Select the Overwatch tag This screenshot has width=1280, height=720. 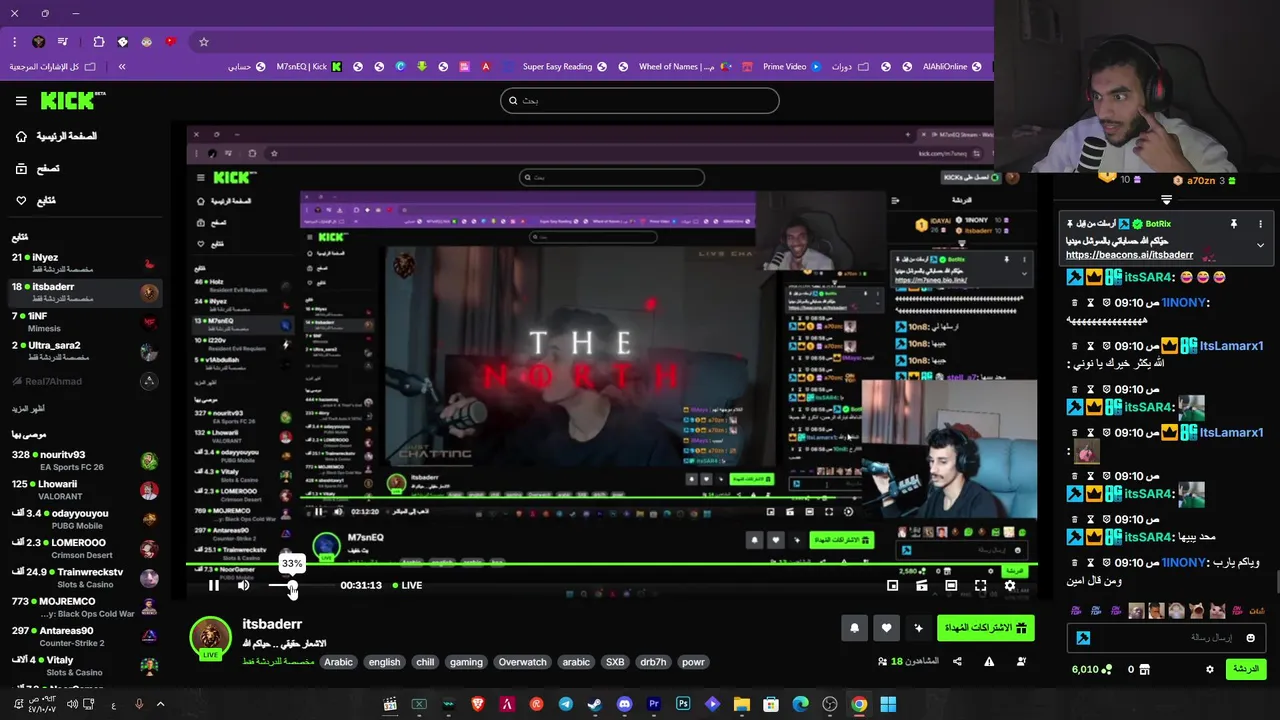click(523, 662)
